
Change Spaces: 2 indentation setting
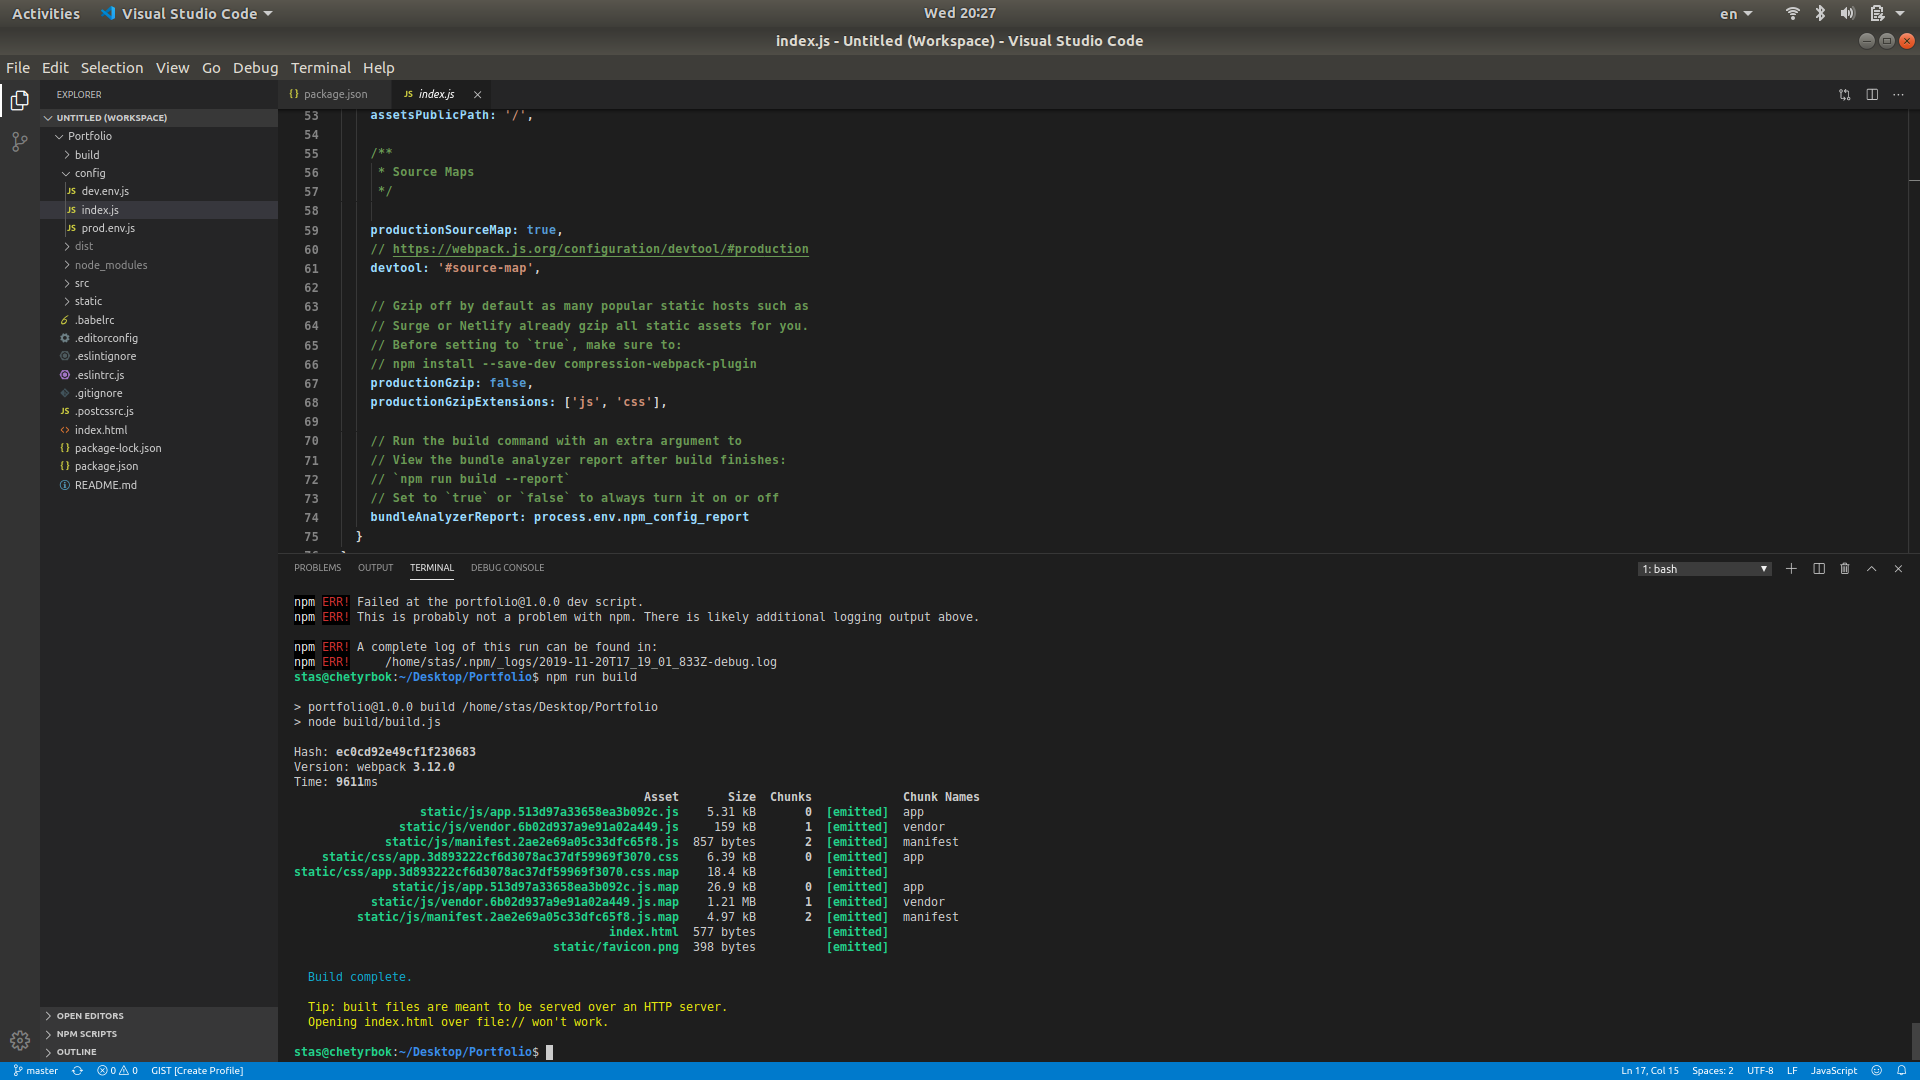coord(1712,1071)
